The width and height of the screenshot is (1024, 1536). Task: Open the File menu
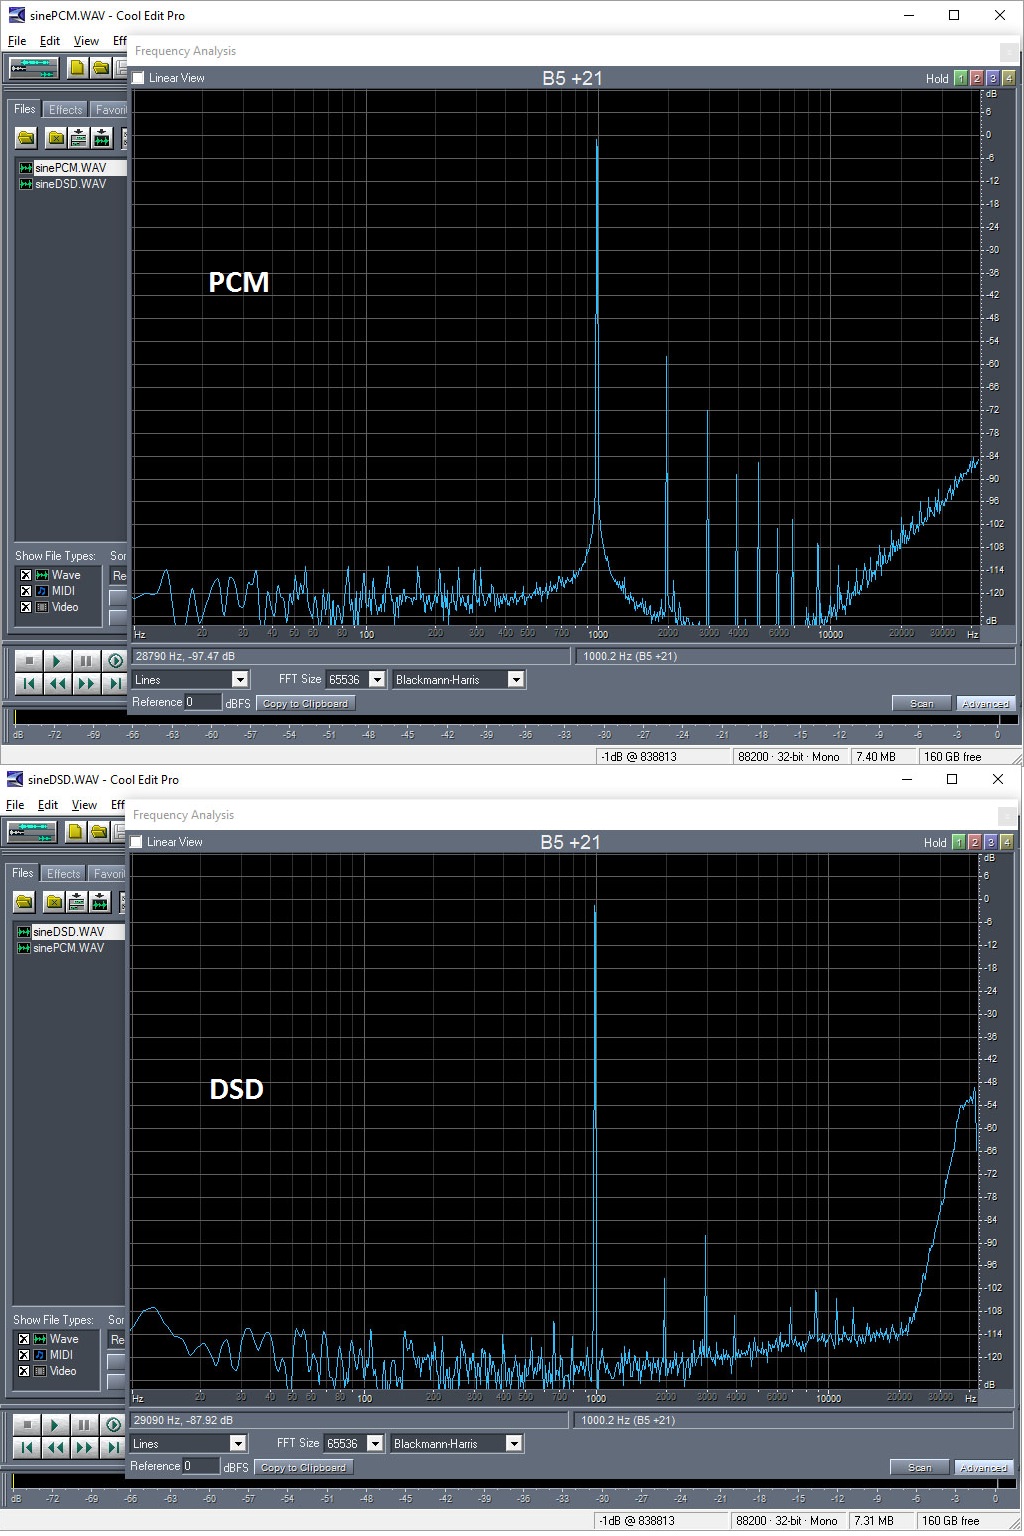[16, 41]
